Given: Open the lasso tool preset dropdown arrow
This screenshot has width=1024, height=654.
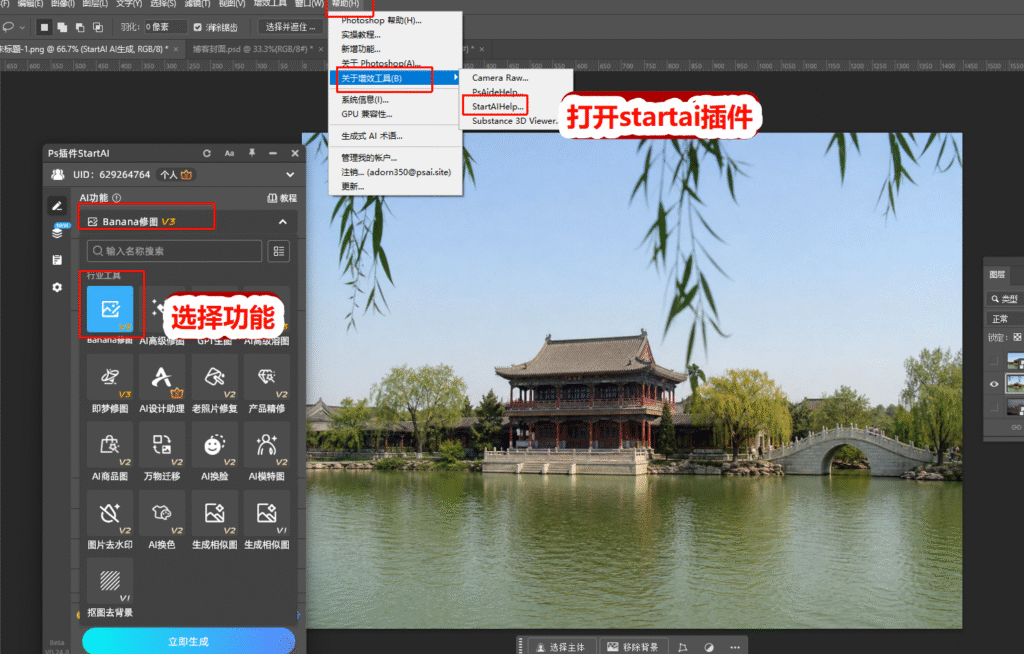Looking at the screenshot, I should [22, 27].
